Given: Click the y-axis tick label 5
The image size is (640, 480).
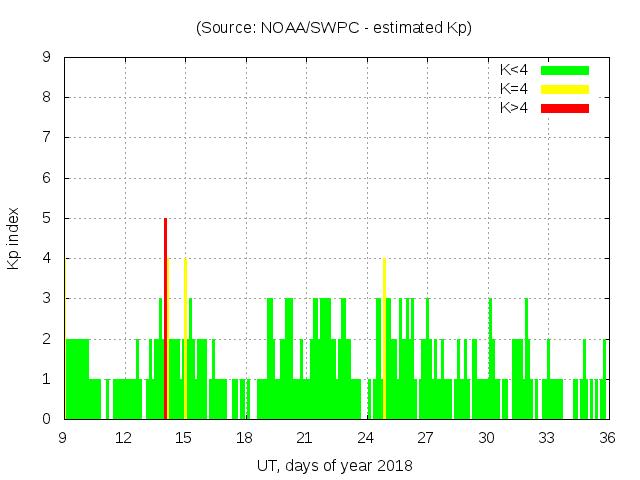Looking at the screenshot, I should click(x=48, y=218).
